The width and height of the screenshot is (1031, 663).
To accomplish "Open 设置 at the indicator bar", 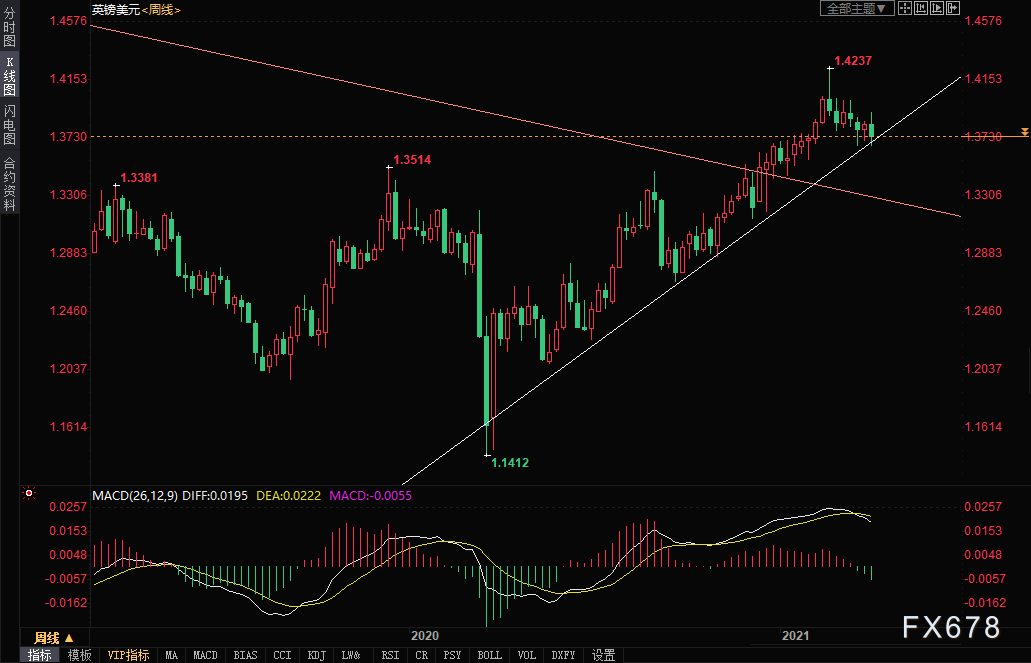I will click(x=603, y=655).
